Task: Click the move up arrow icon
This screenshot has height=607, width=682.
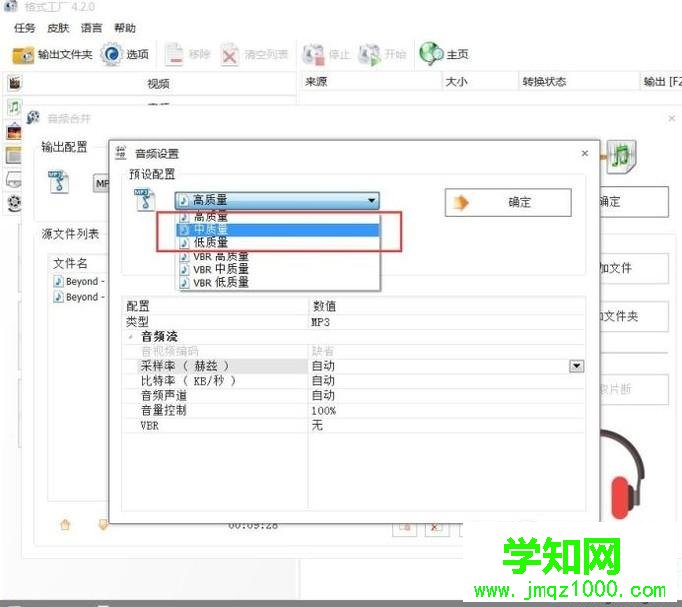Action: pos(65,525)
